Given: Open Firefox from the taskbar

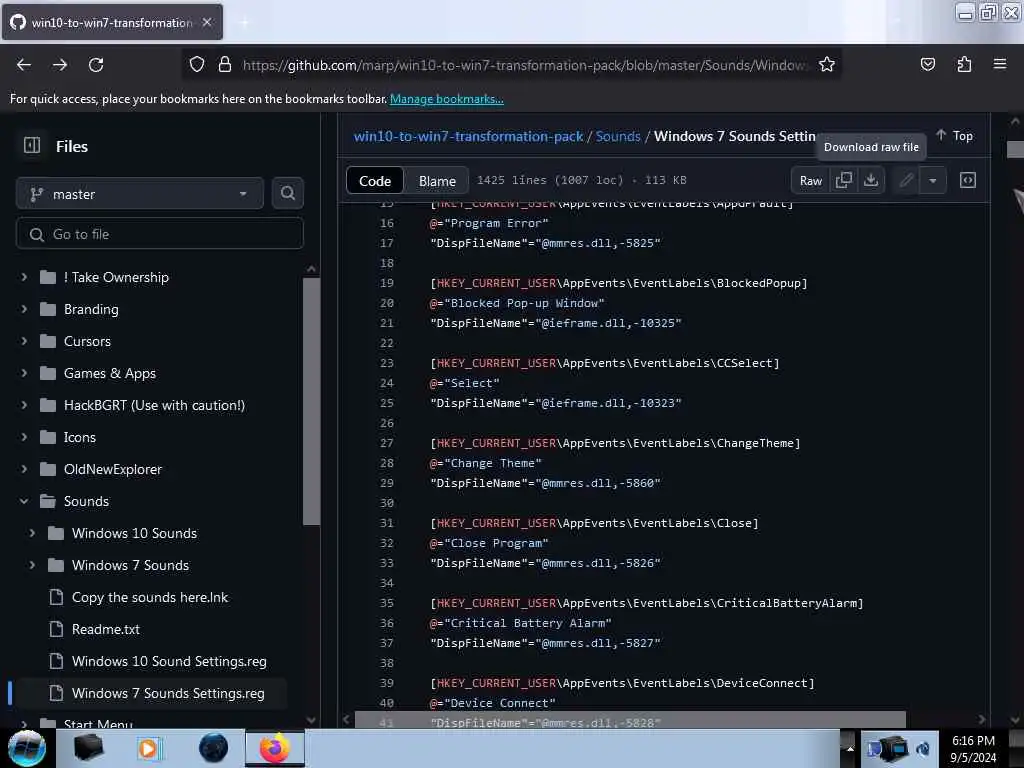Looking at the screenshot, I should [274, 748].
